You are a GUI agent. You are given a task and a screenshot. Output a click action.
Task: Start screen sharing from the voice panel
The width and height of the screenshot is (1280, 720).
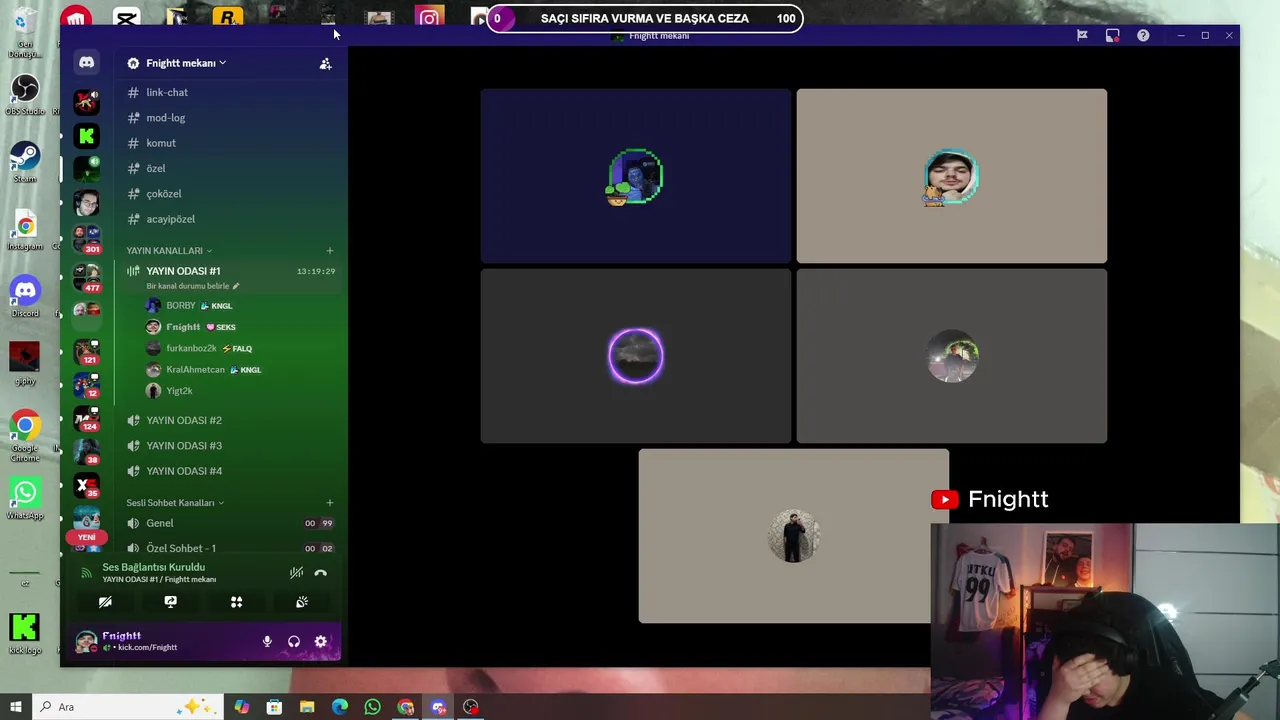tap(171, 602)
